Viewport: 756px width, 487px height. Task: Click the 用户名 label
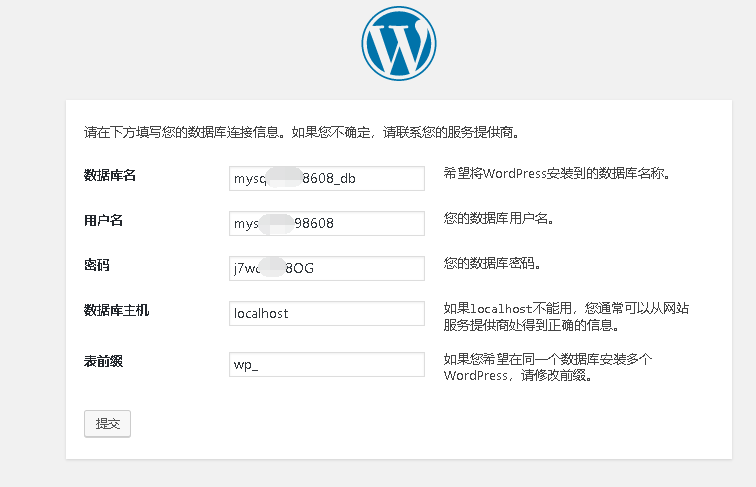pyautogui.click(x=104, y=220)
